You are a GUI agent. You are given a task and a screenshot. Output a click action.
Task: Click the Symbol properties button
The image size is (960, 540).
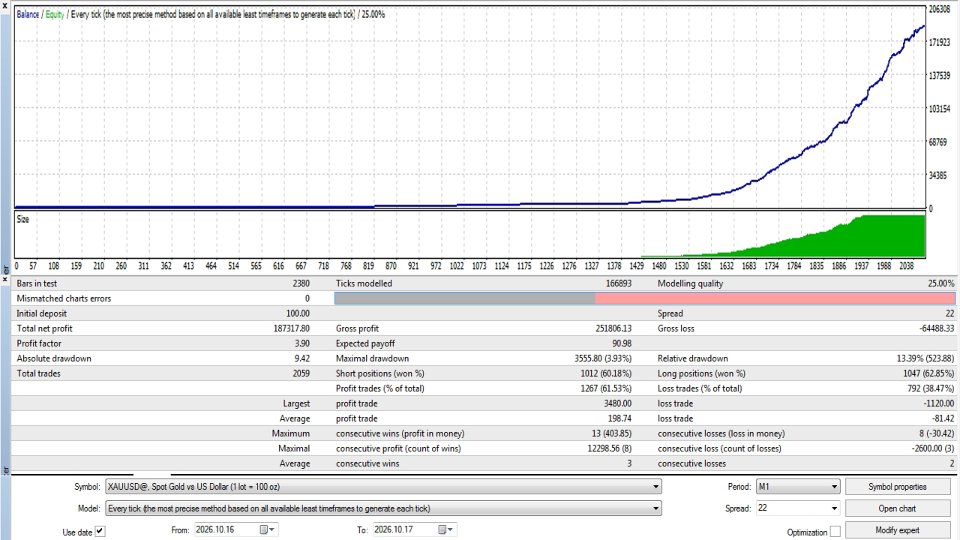coord(897,487)
